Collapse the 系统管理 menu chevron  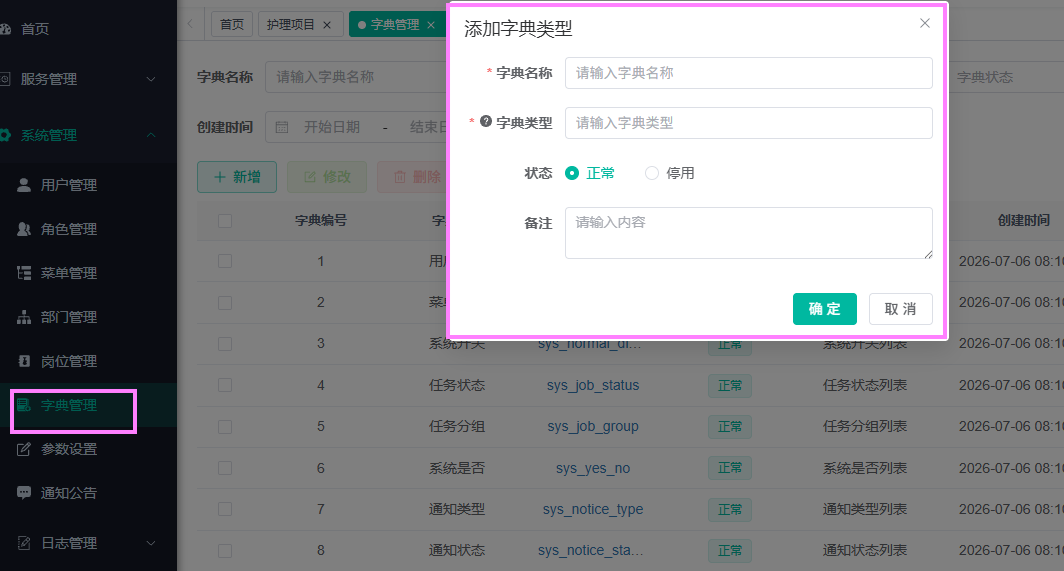click(151, 135)
